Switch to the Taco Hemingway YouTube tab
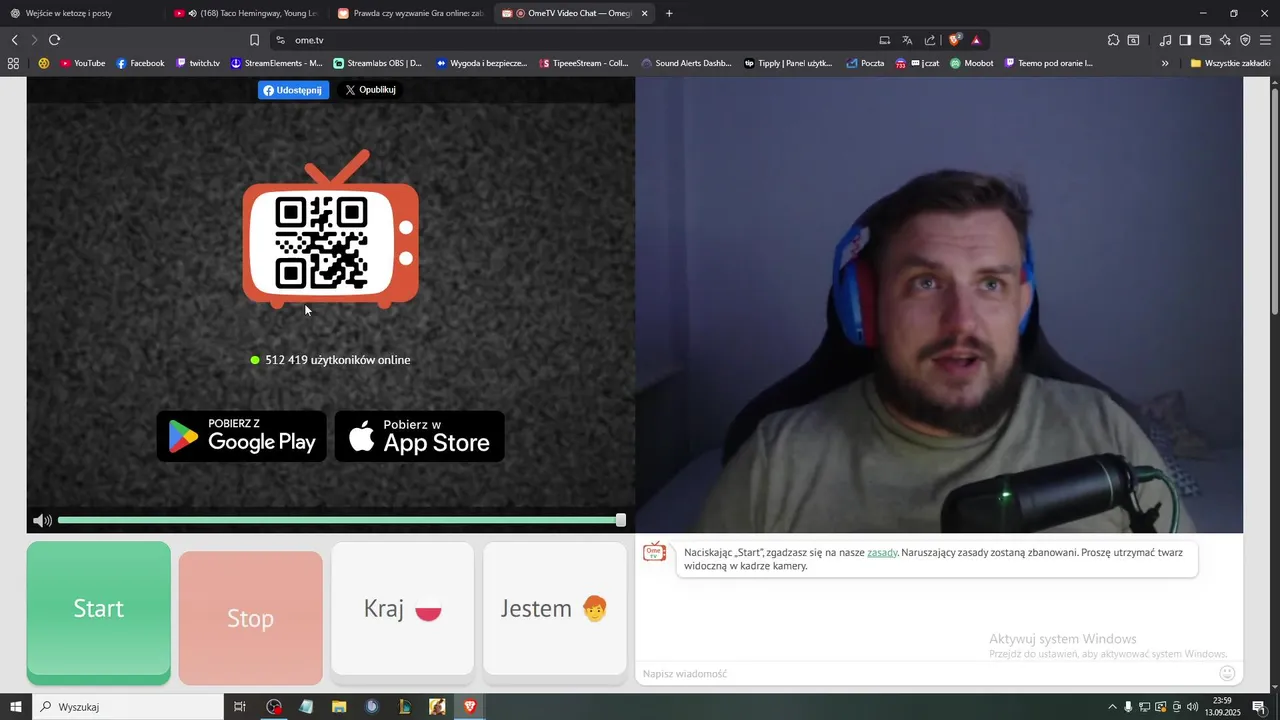The width and height of the screenshot is (1280, 720). click(245, 13)
